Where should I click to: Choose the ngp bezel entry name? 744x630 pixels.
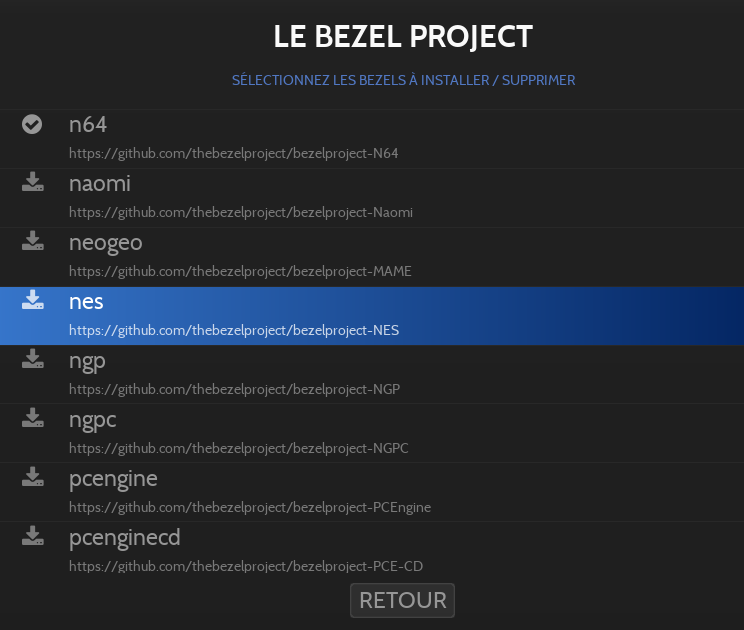[x=87, y=361]
